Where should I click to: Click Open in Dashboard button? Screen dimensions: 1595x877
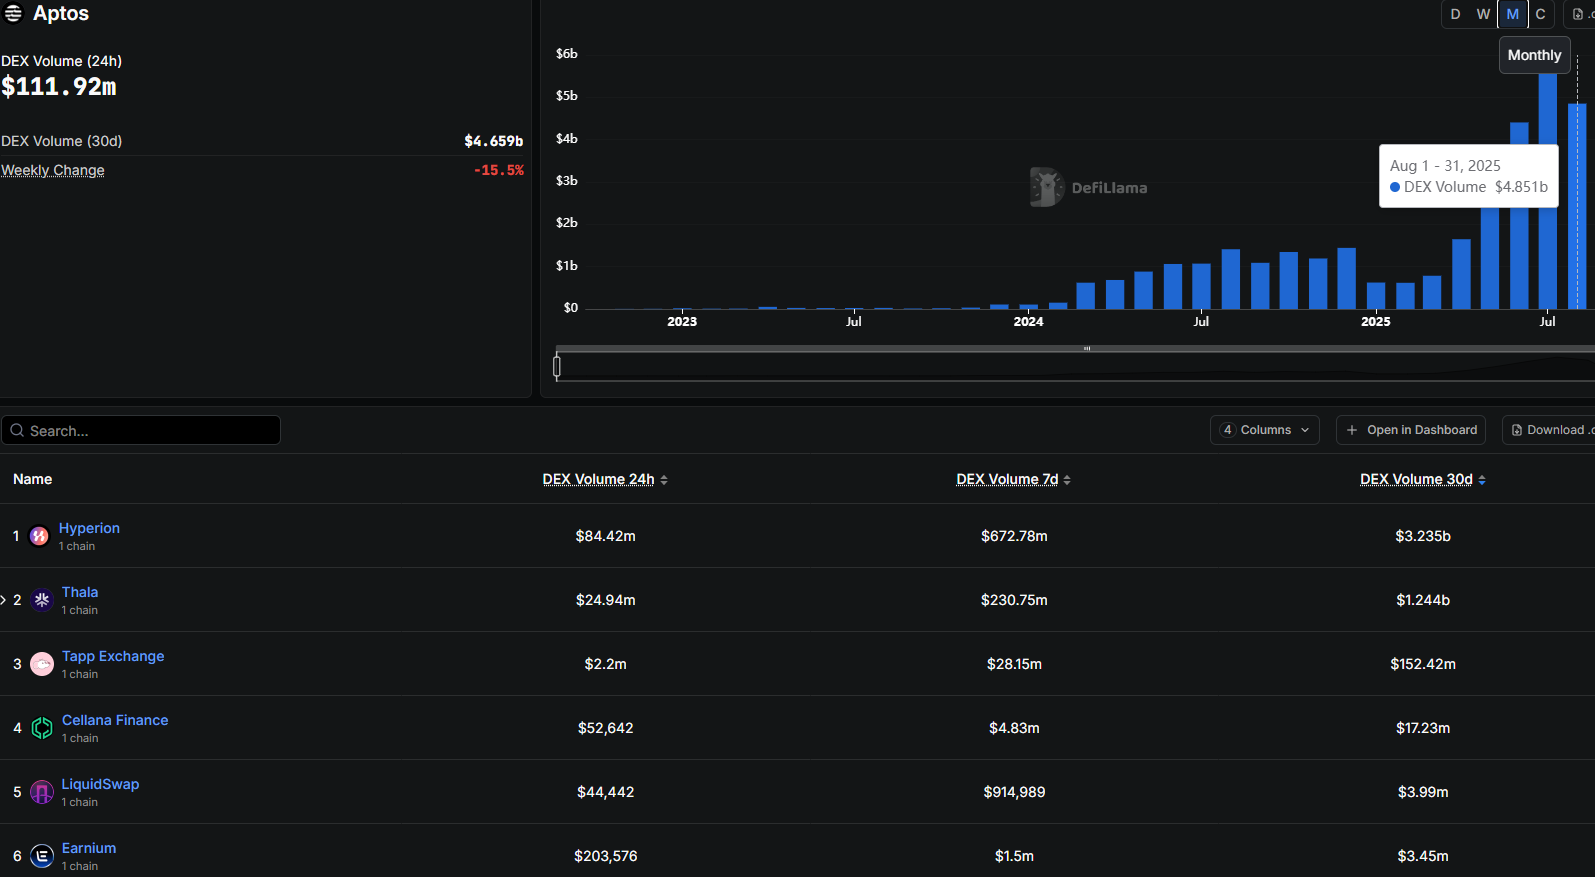1411,430
